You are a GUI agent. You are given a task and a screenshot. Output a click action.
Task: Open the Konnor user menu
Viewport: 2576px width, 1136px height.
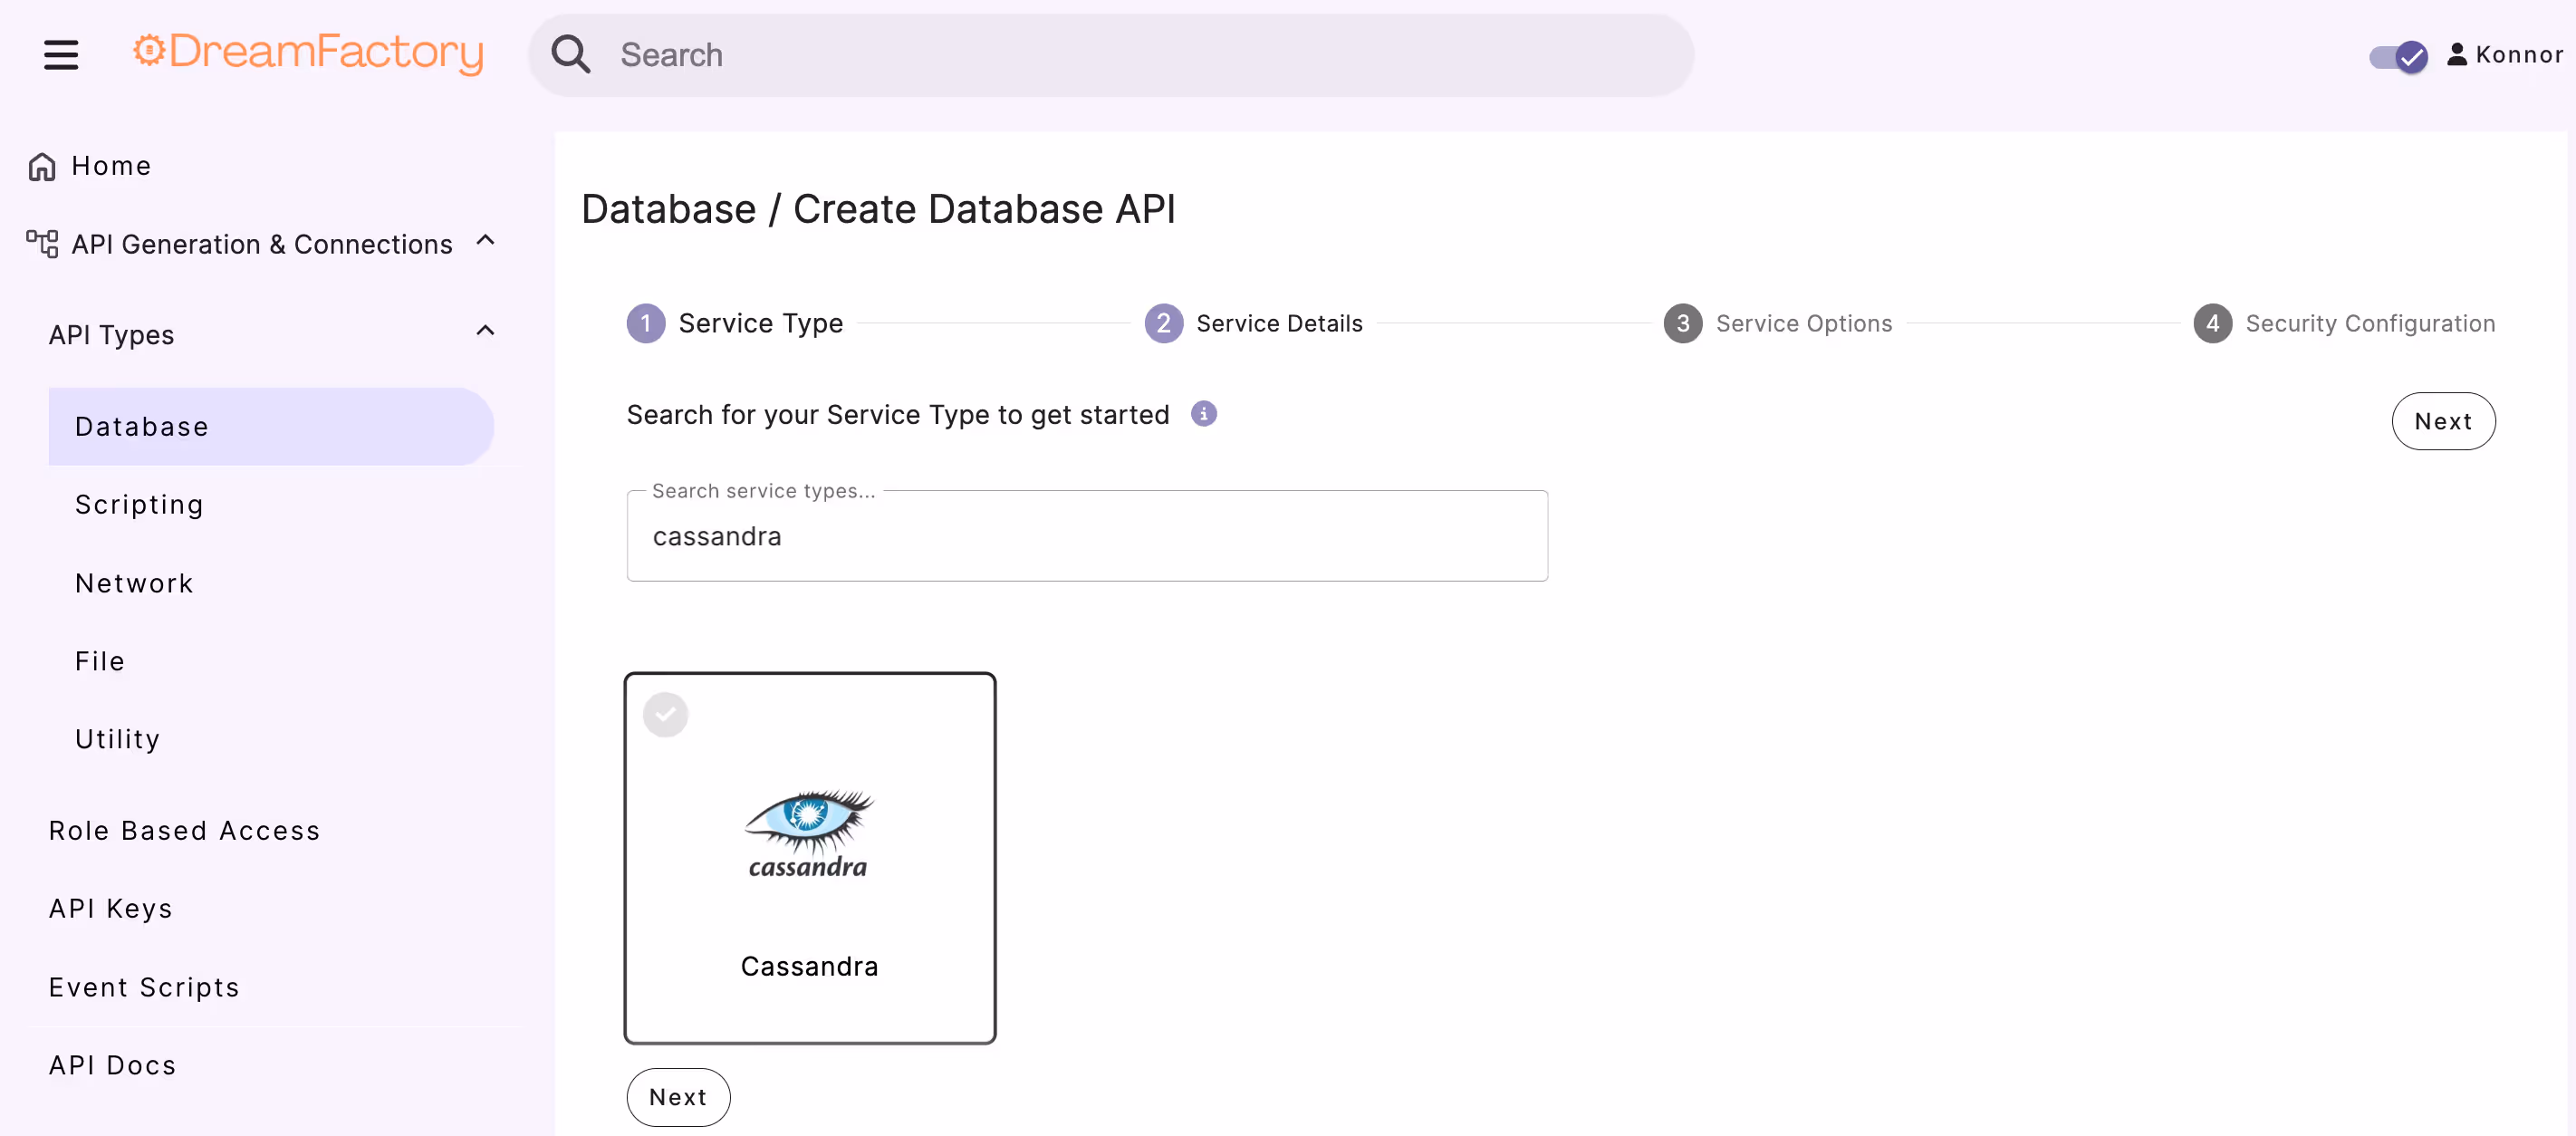coord(2506,54)
